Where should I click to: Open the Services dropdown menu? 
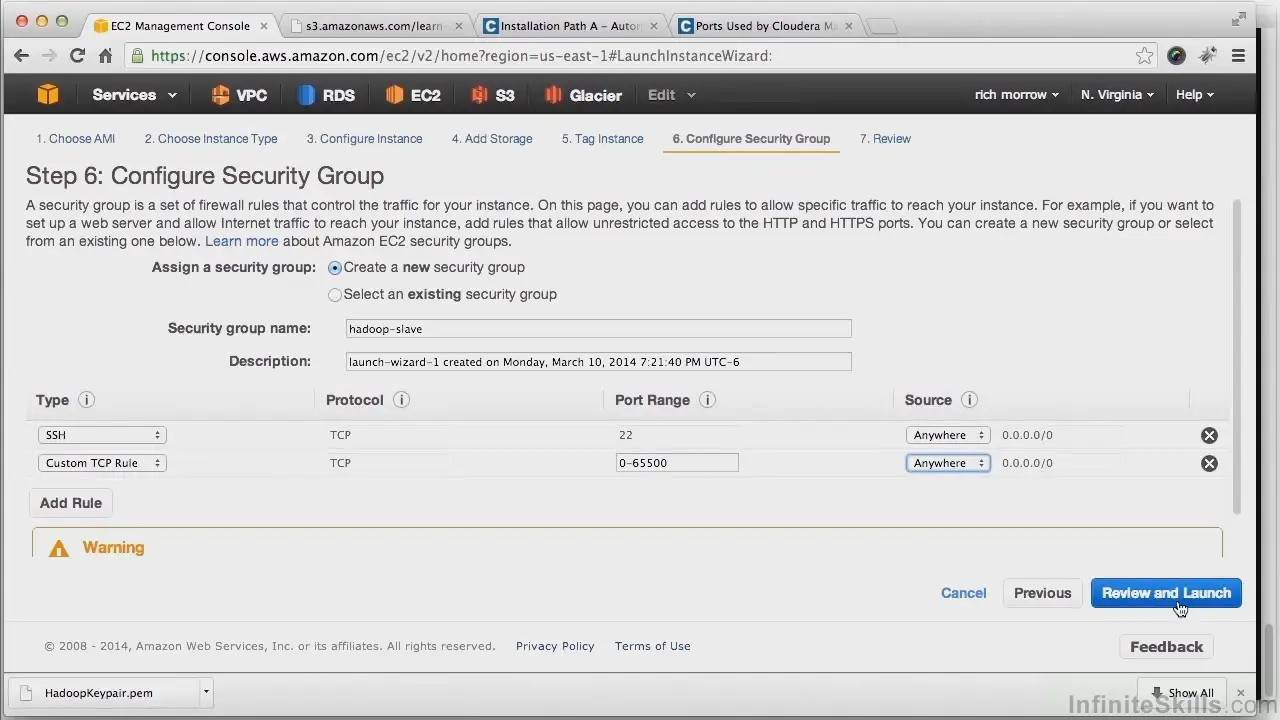coord(134,95)
